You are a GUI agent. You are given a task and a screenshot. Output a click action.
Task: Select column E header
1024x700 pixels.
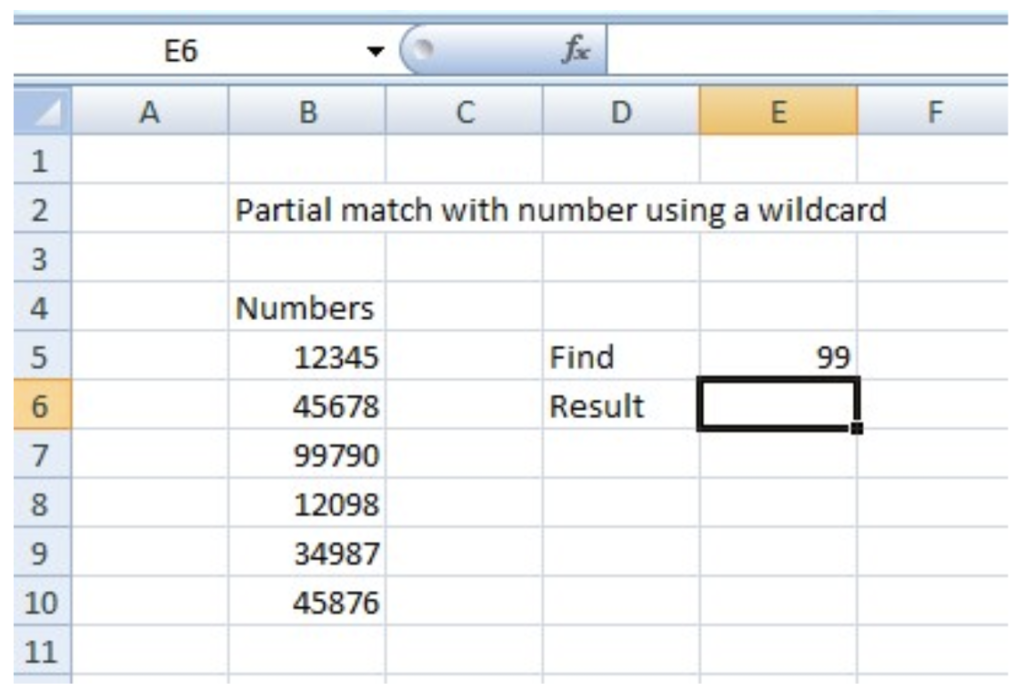click(x=778, y=111)
